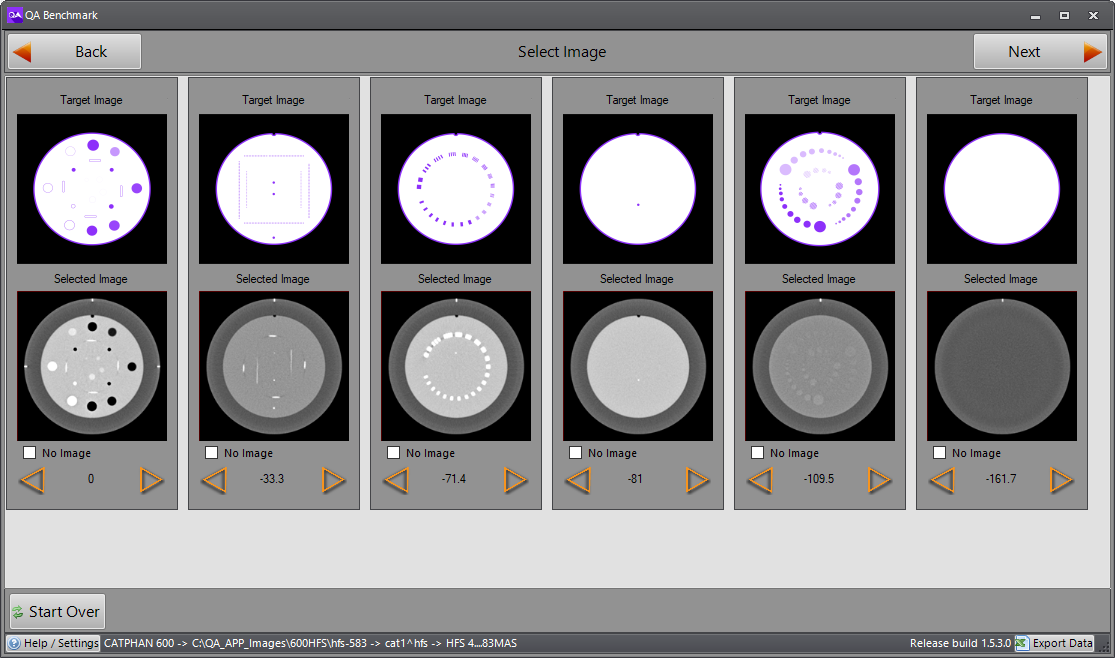Click the target image with spiral dot pattern

point(820,189)
